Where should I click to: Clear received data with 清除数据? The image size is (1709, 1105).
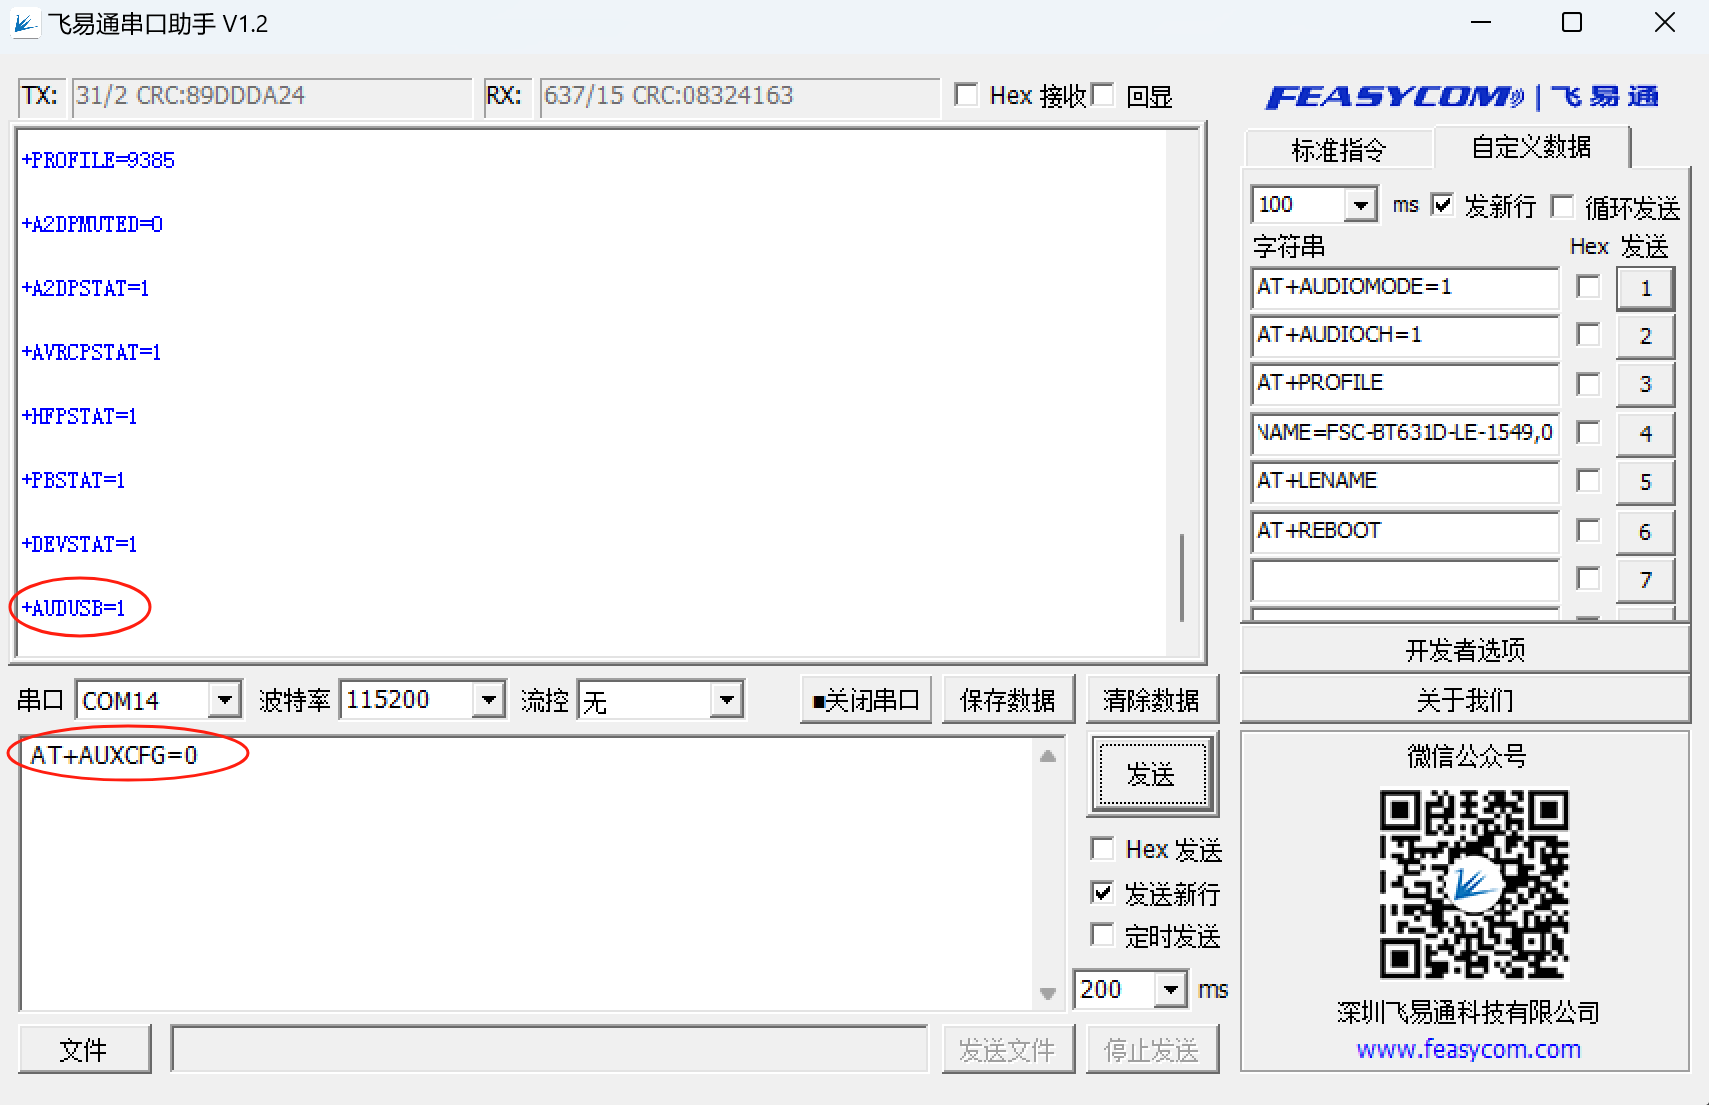[x=1152, y=698]
